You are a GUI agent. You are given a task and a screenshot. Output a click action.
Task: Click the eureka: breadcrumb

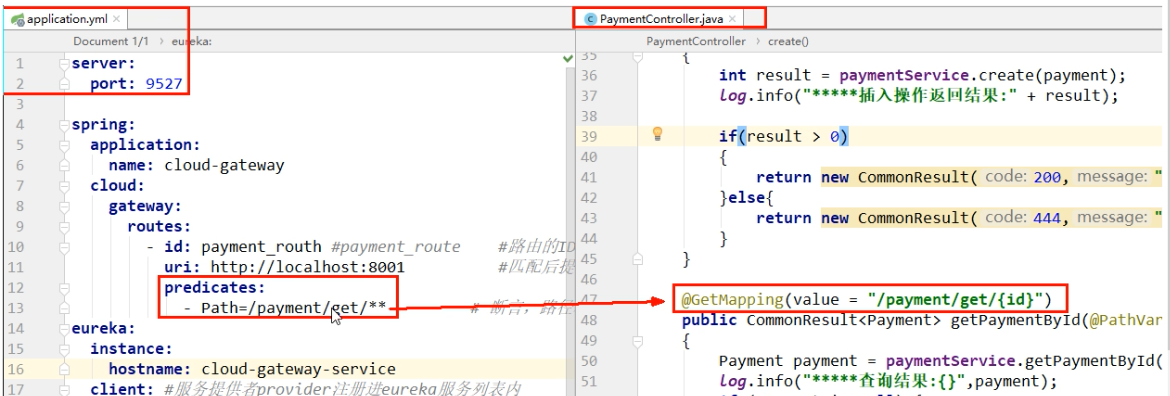(192, 42)
